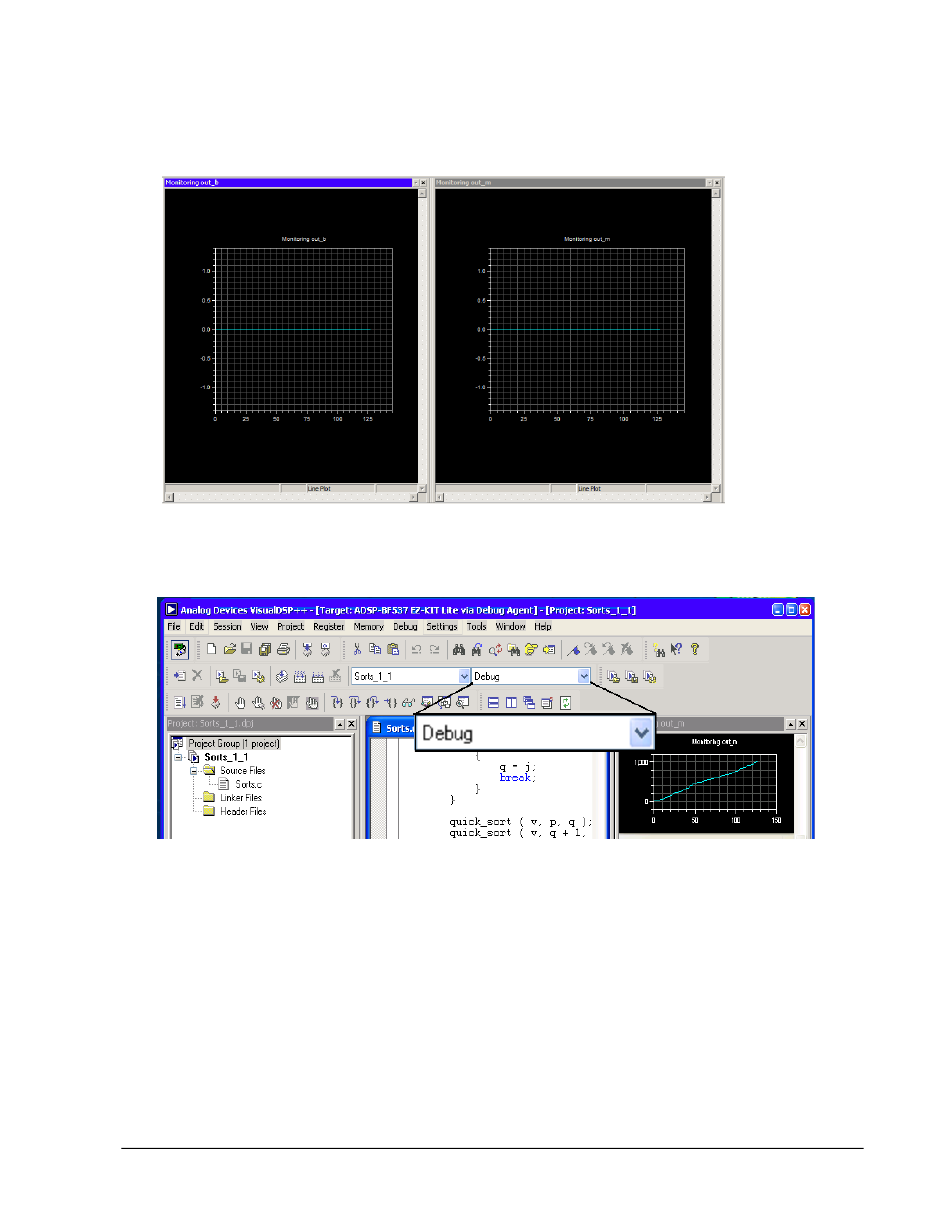The height and width of the screenshot is (1232, 950).
Task: Click the Find binoculars icon
Action: [459, 649]
